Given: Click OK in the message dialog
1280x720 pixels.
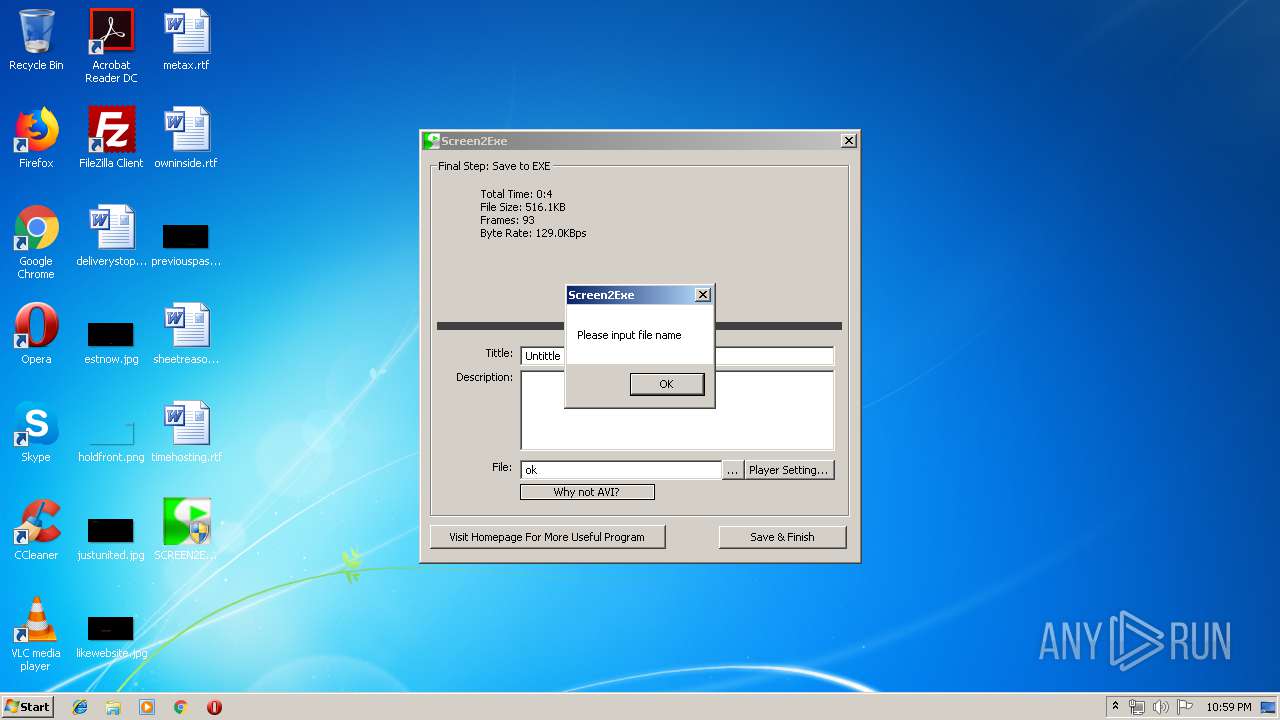Looking at the screenshot, I should (x=667, y=384).
